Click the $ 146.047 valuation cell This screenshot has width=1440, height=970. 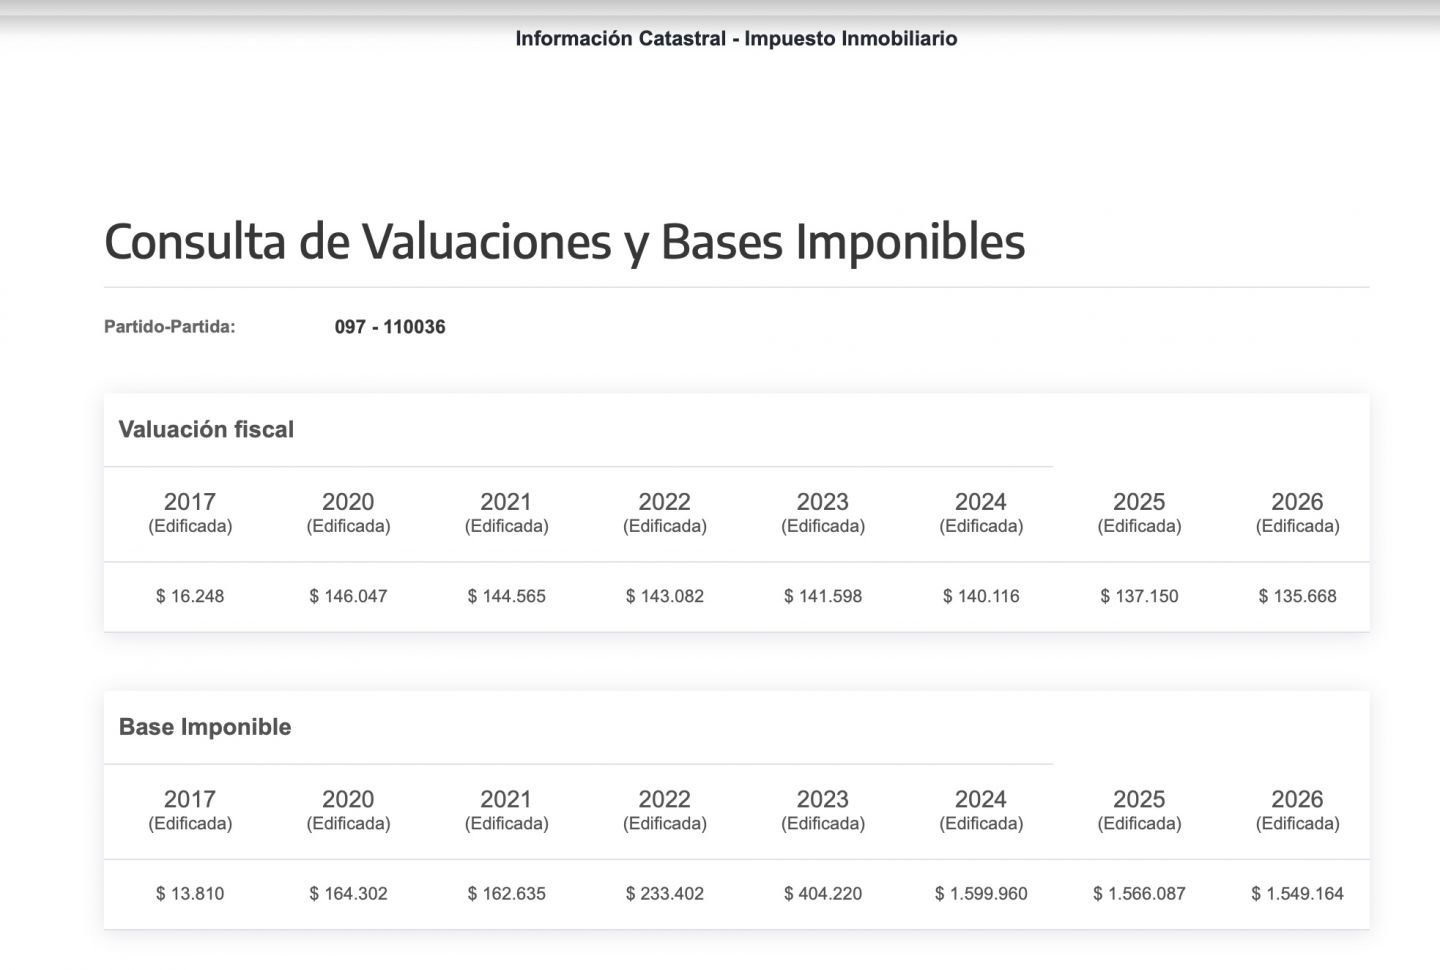click(x=348, y=596)
